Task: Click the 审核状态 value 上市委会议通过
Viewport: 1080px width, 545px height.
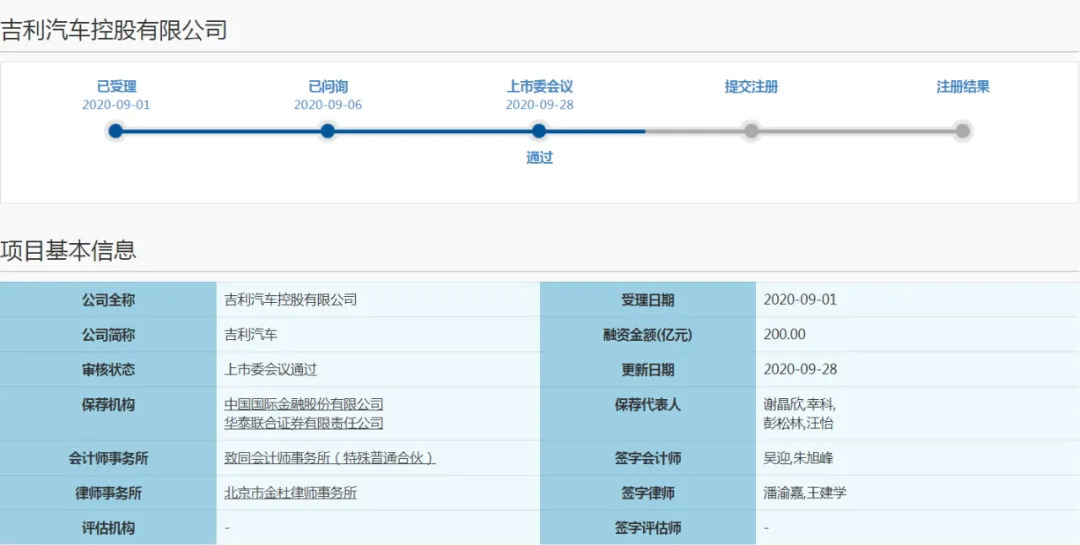Action: (271, 369)
